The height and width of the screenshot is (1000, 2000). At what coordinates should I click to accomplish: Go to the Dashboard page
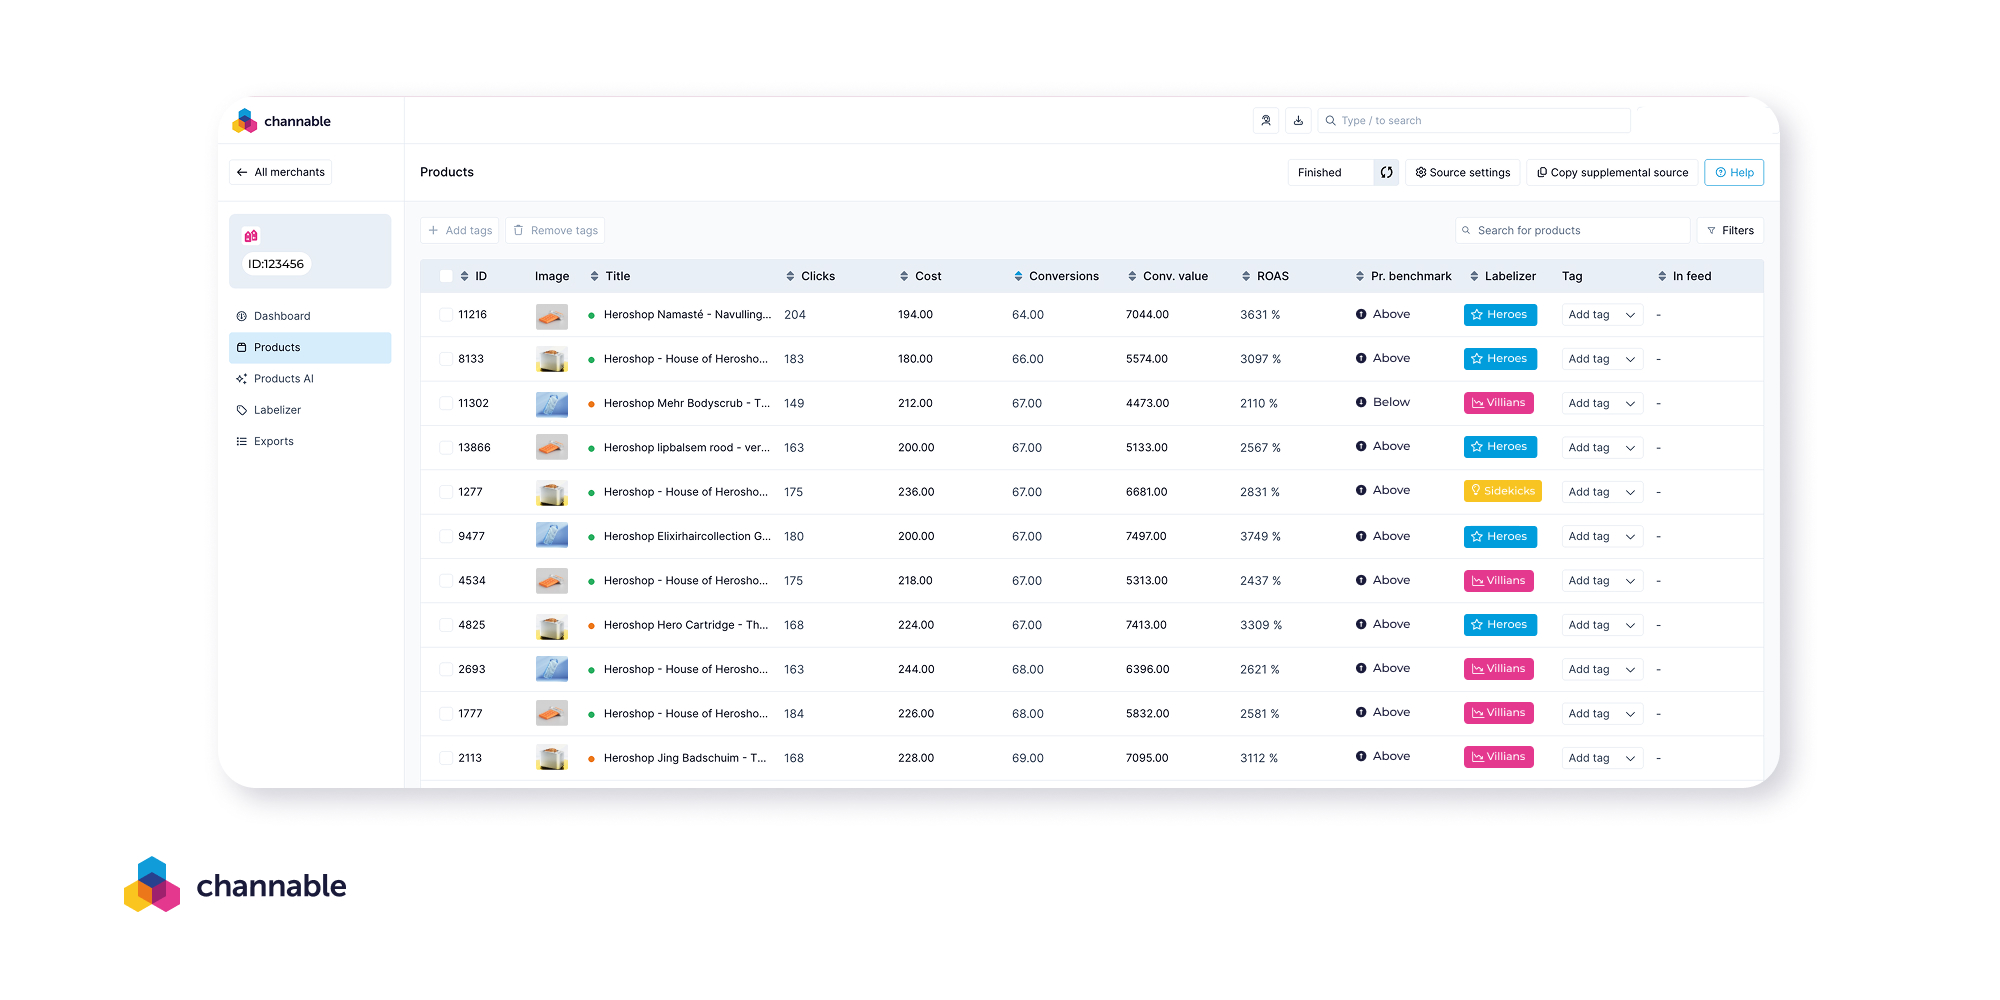(x=310, y=316)
